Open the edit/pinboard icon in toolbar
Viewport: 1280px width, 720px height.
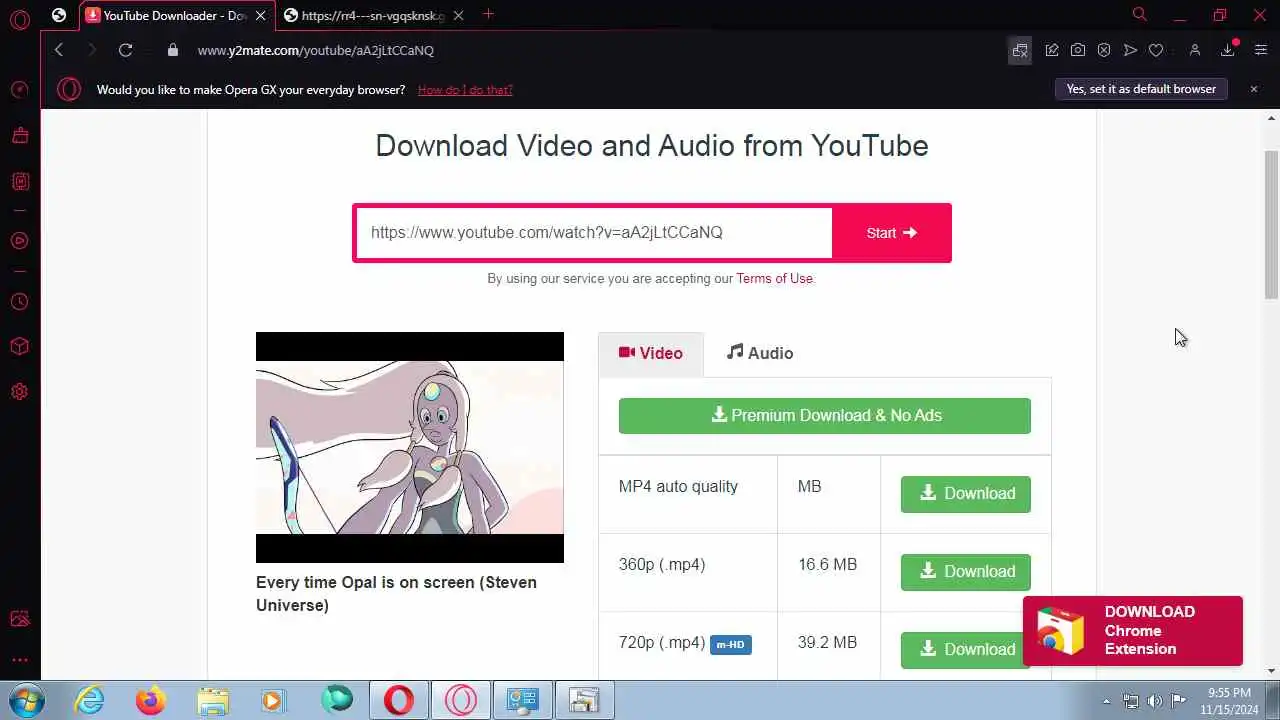pyautogui.click(x=1052, y=50)
